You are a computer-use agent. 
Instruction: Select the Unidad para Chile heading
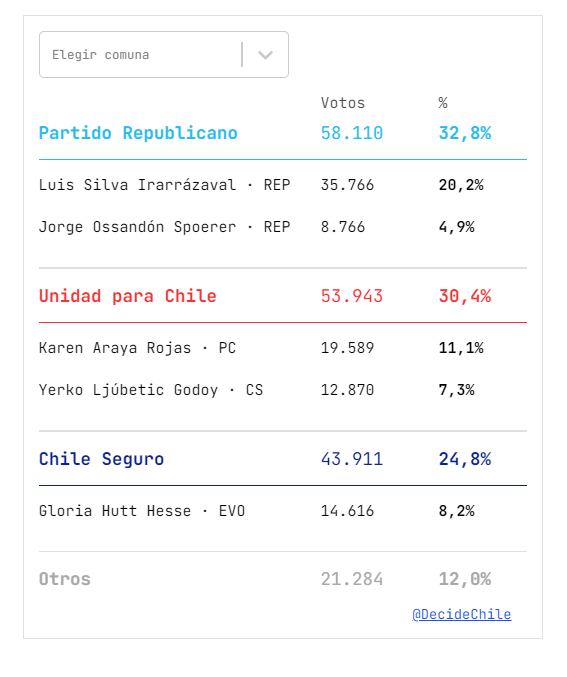(x=128, y=296)
